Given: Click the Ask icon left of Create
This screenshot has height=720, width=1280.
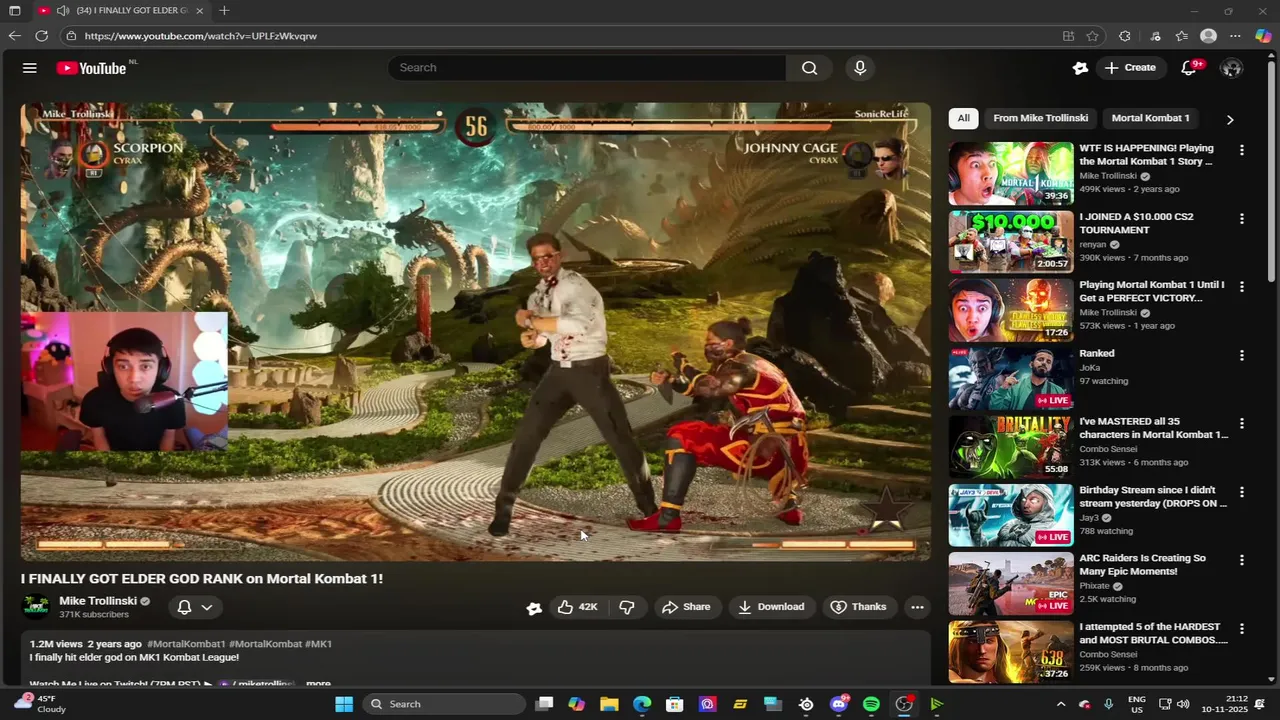Looking at the screenshot, I should pyautogui.click(x=1080, y=68).
